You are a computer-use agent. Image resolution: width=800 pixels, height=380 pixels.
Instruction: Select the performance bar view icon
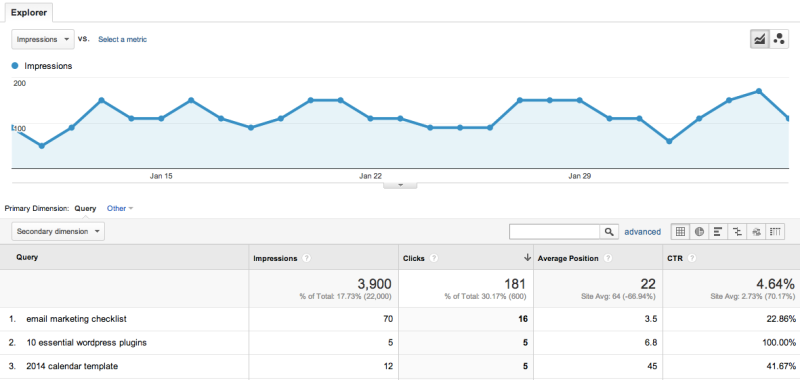pos(718,232)
